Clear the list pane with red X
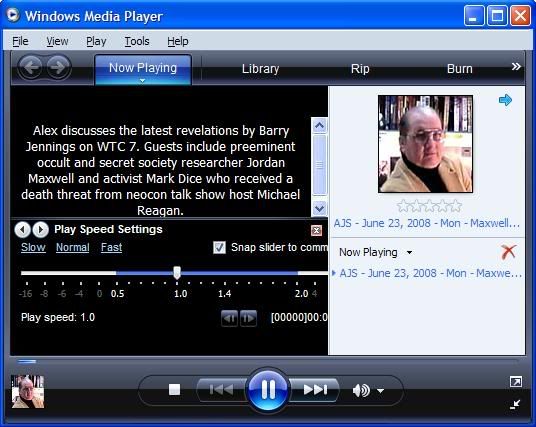Viewport: 536px width, 427px height. pos(508,252)
